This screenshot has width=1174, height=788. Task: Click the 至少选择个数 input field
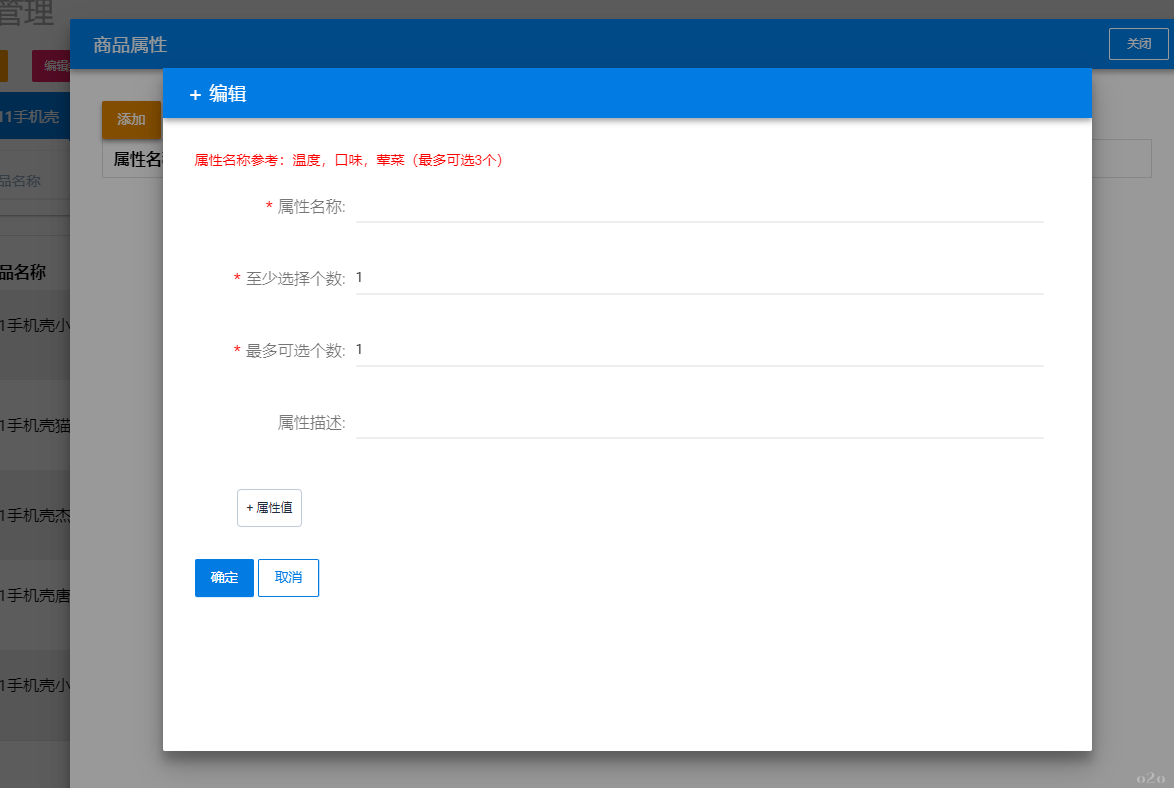(699, 278)
